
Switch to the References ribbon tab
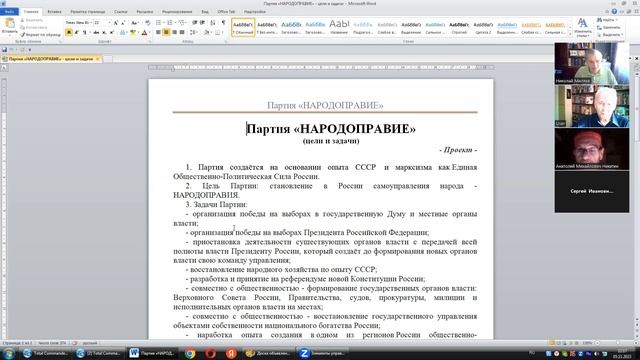(120, 12)
